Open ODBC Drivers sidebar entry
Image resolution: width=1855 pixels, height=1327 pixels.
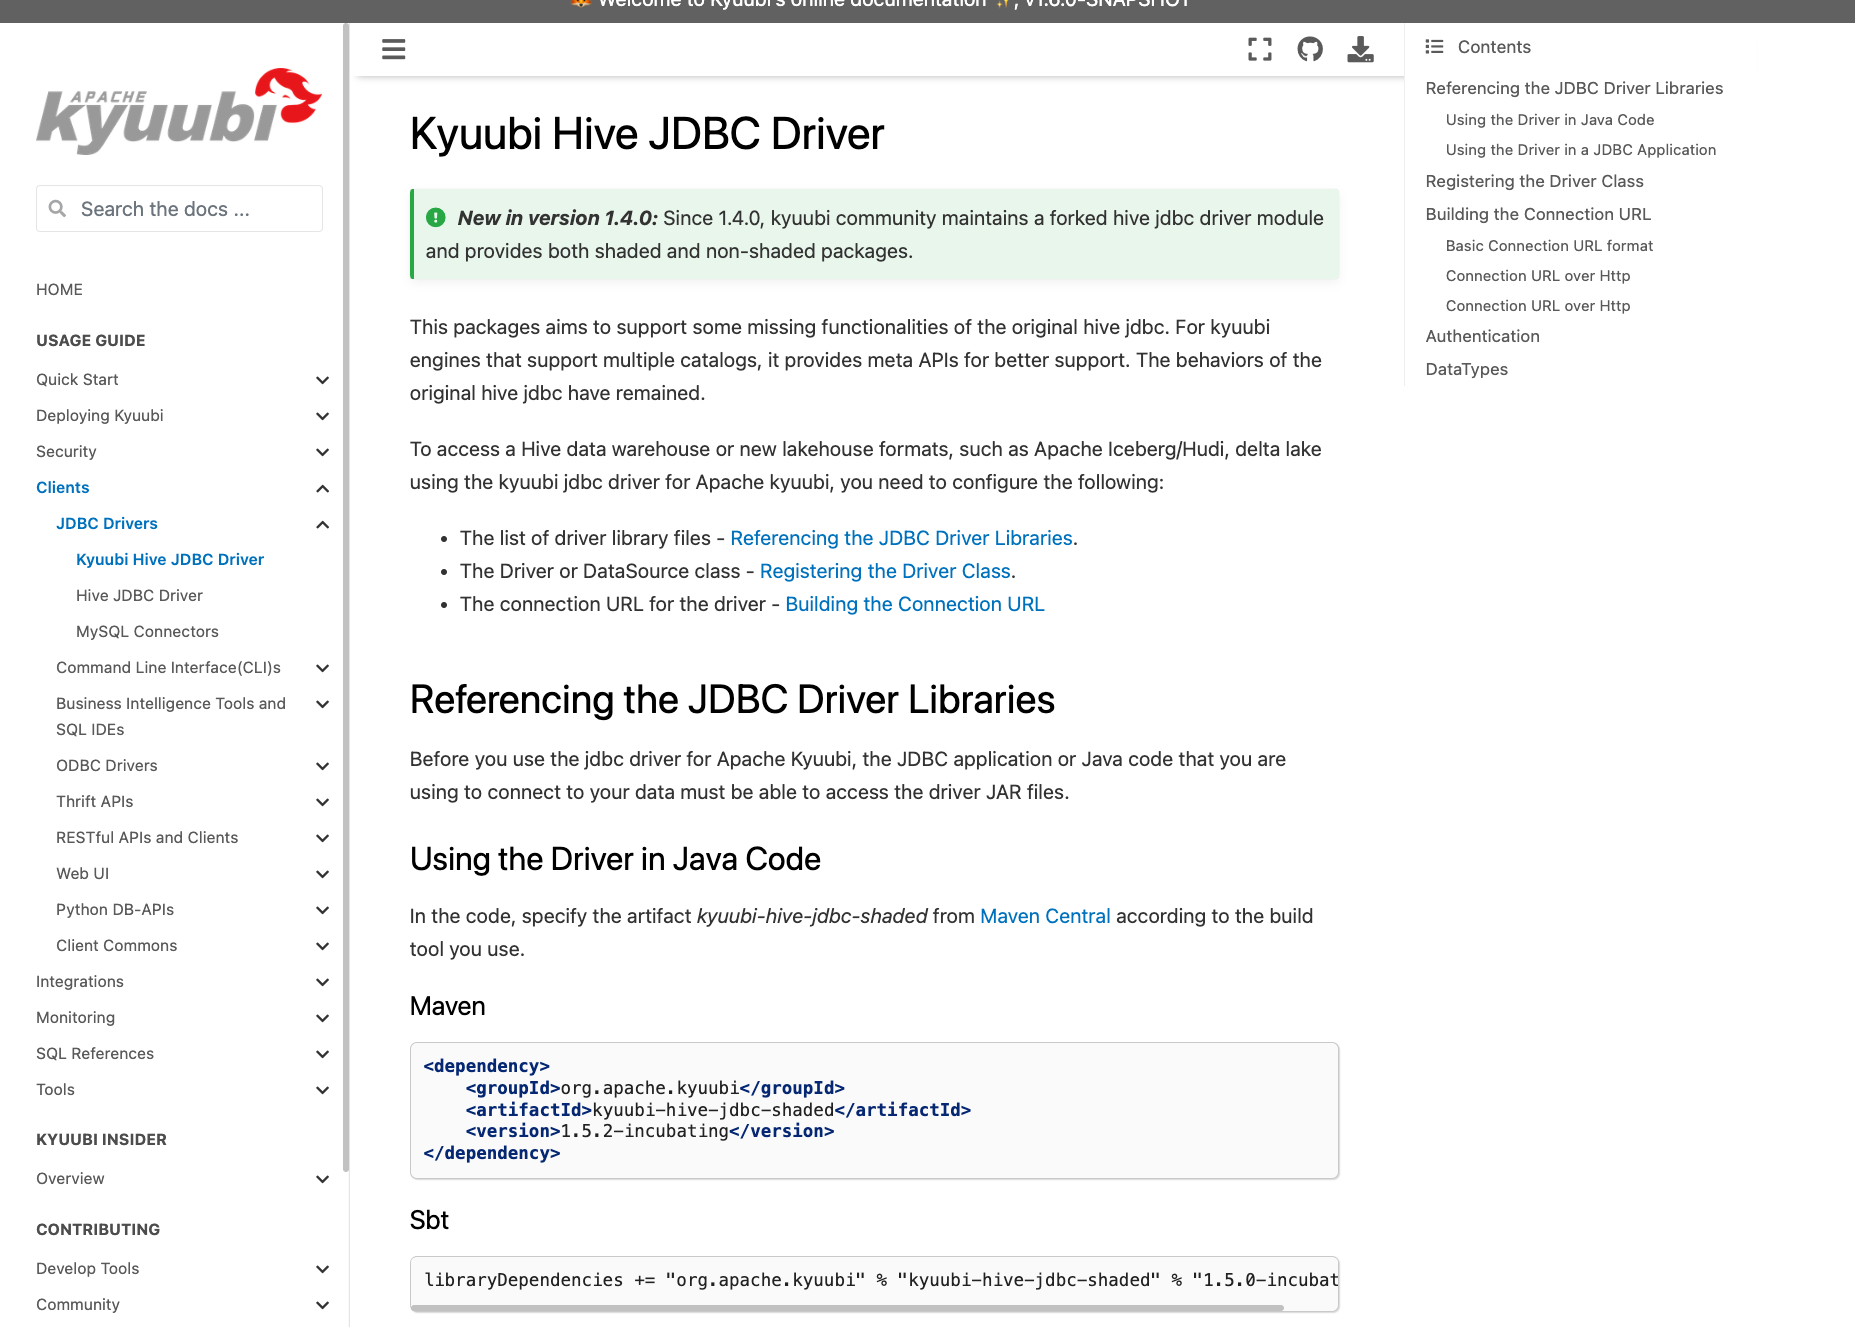click(107, 765)
